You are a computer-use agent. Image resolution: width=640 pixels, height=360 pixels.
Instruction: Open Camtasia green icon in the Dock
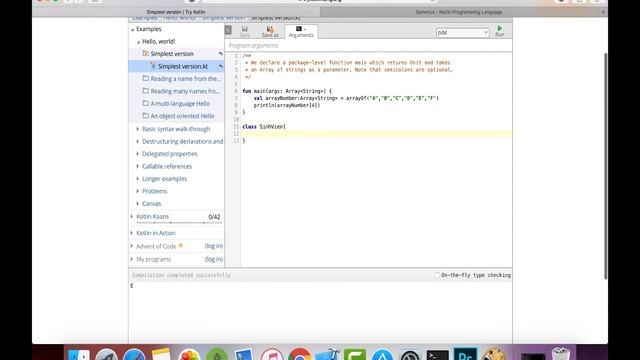pyautogui.click(x=355, y=355)
